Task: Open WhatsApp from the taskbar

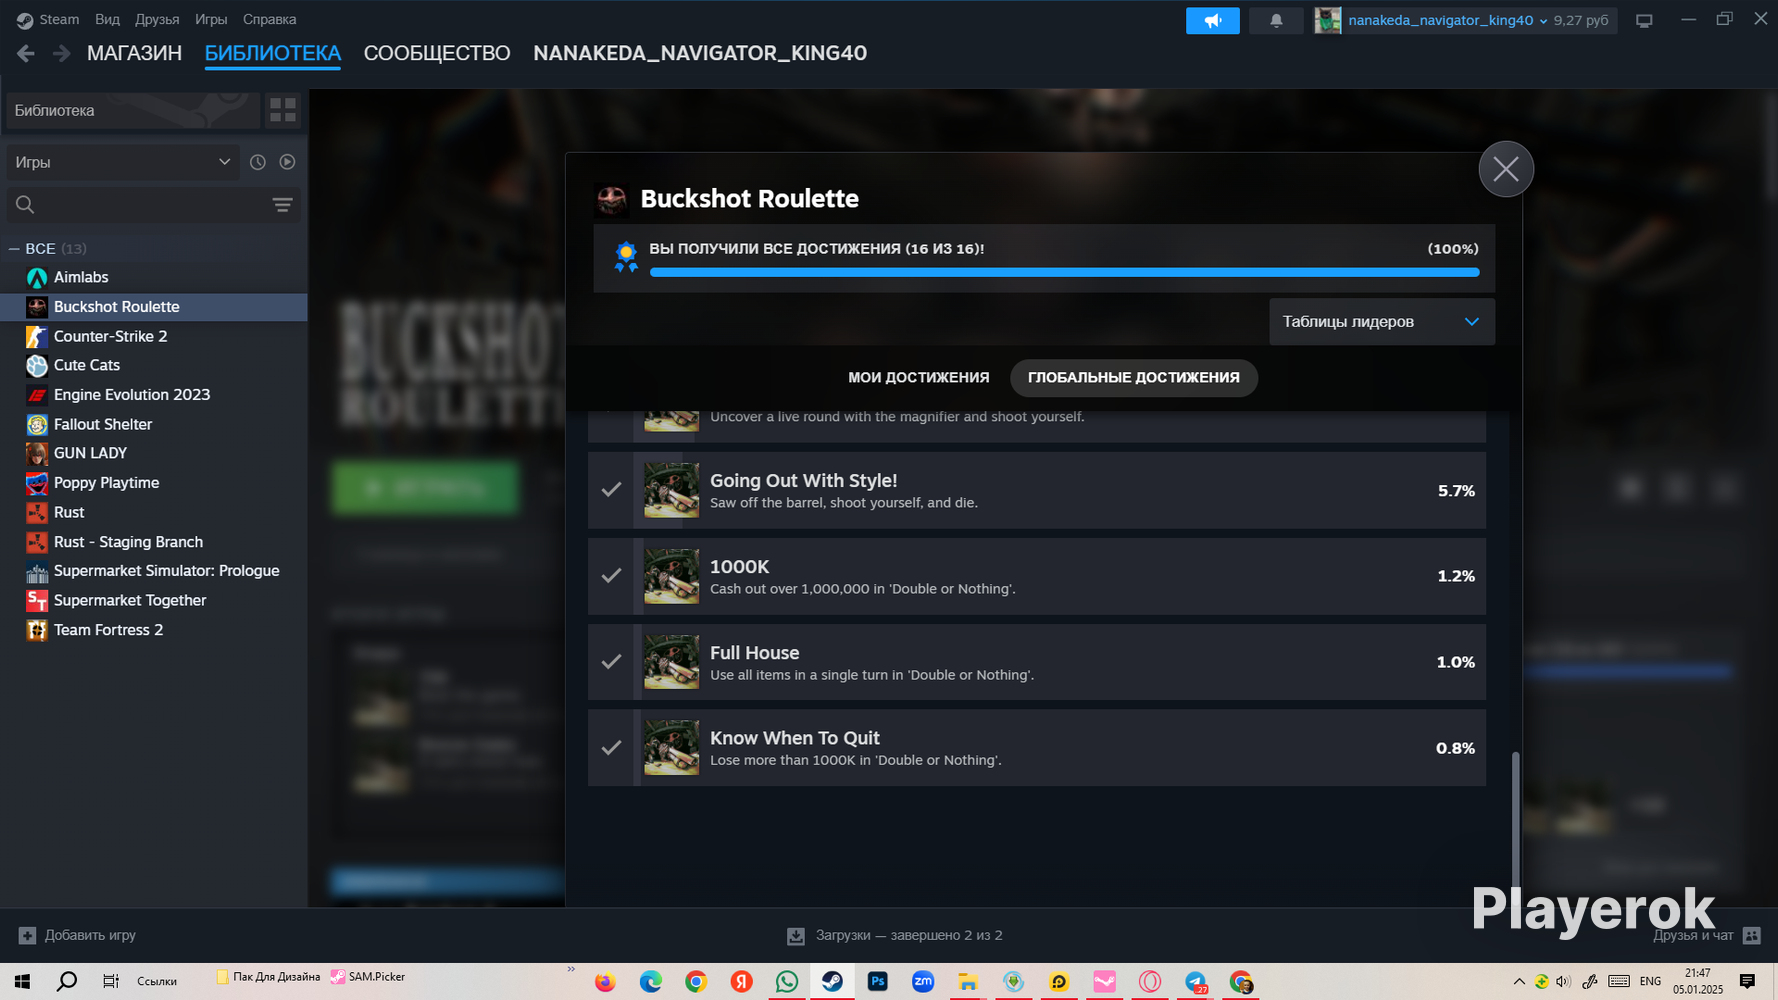Action: (x=787, y=981)
